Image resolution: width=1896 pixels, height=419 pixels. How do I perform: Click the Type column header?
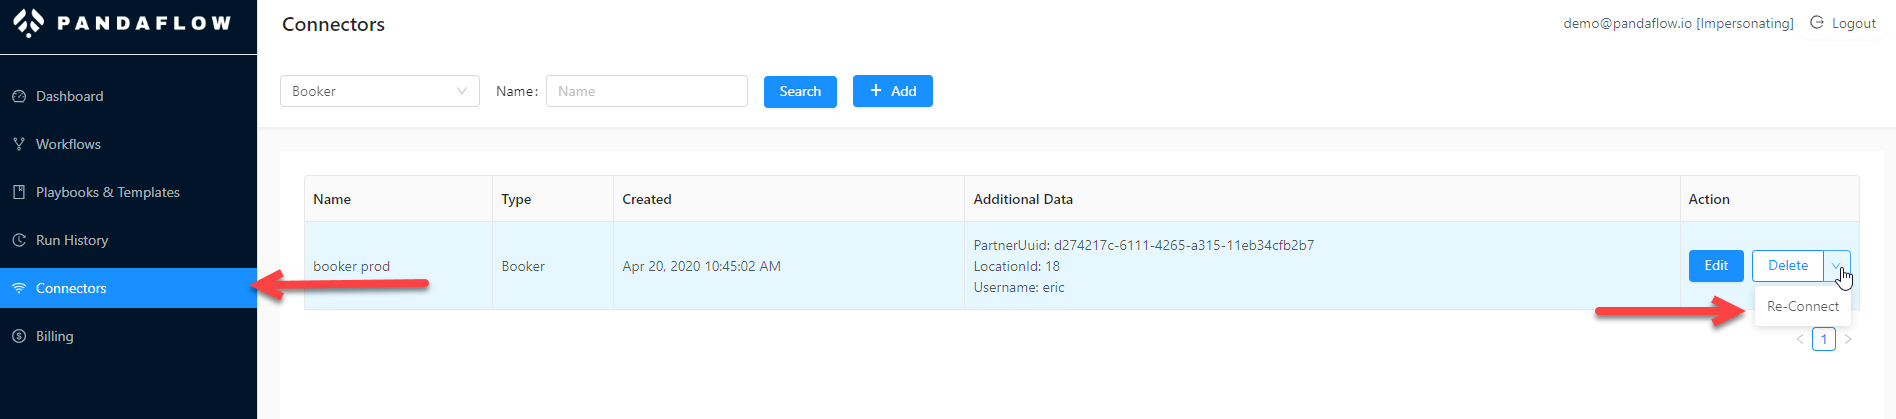click(553, 199)
